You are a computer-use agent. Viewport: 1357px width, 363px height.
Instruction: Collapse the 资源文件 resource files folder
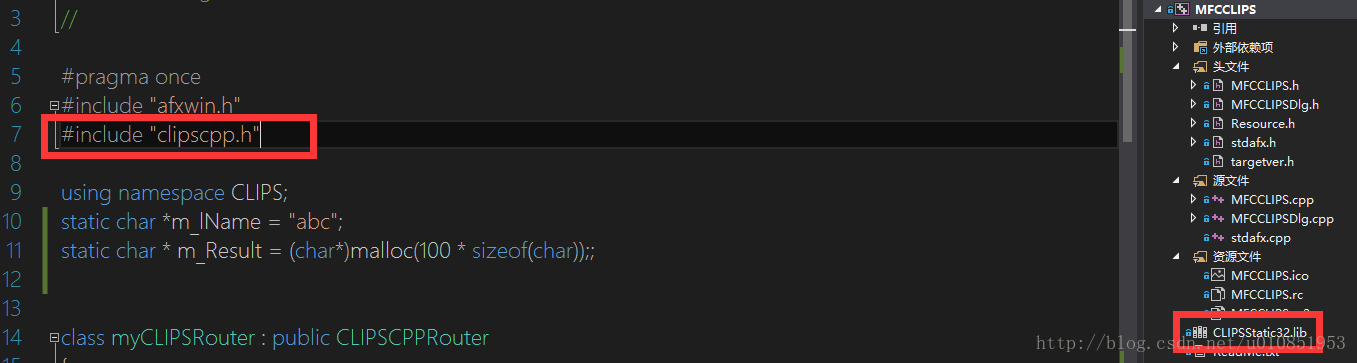point(1177,256)
